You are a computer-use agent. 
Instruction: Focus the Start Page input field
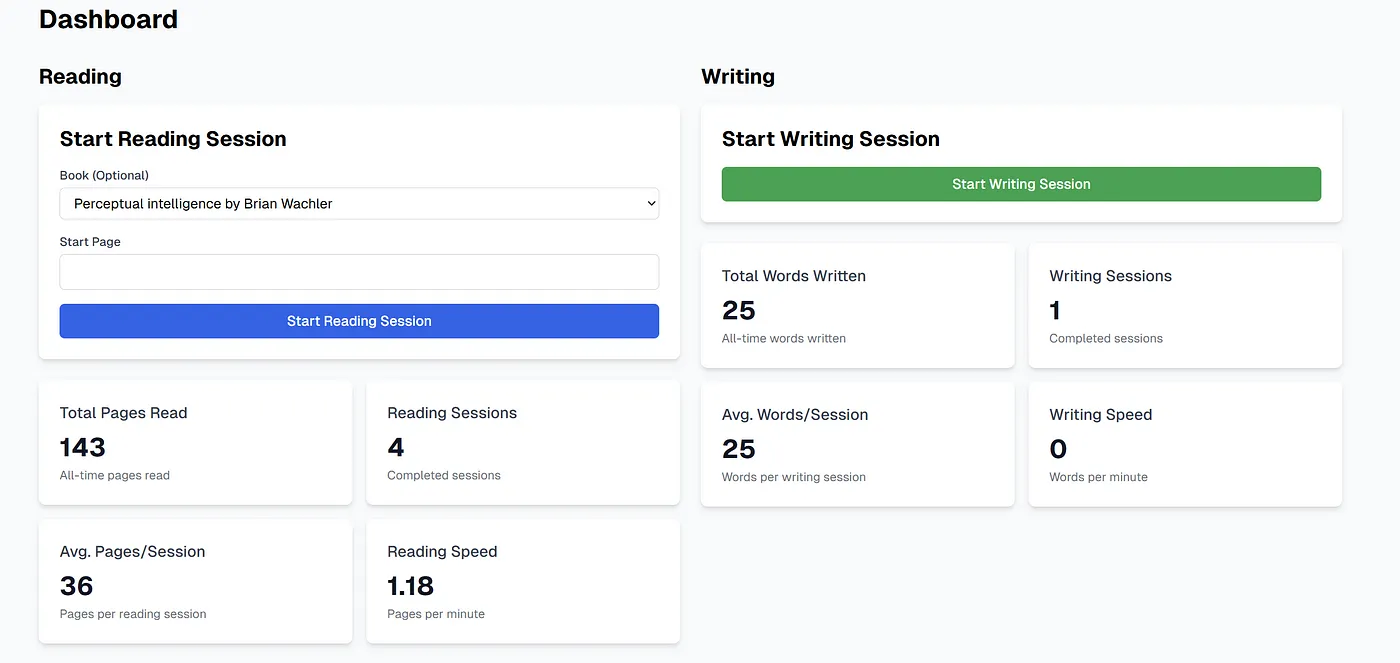click(x=359, y=272)
